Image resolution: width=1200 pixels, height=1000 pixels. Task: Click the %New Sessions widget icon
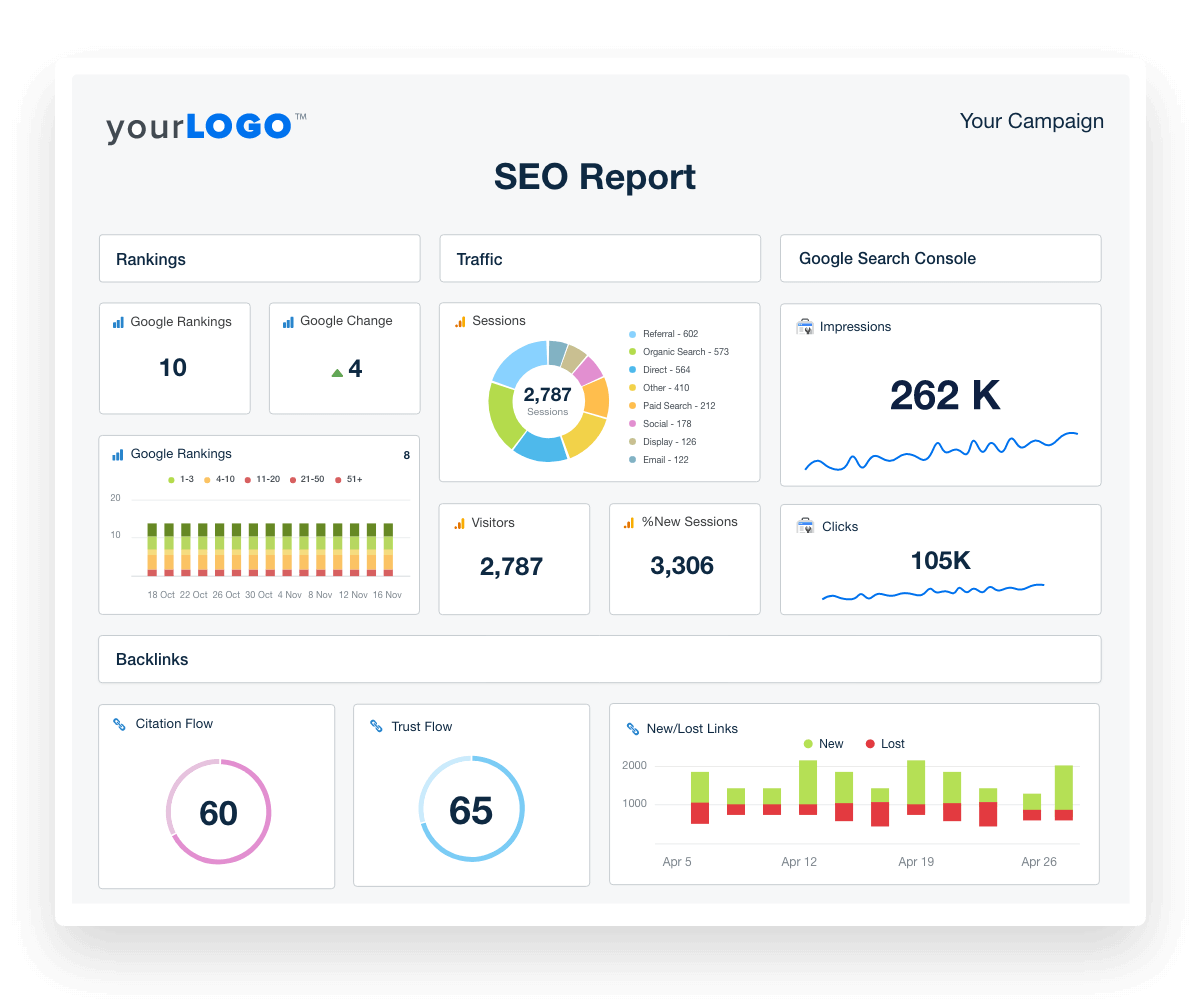pos(629,521)
